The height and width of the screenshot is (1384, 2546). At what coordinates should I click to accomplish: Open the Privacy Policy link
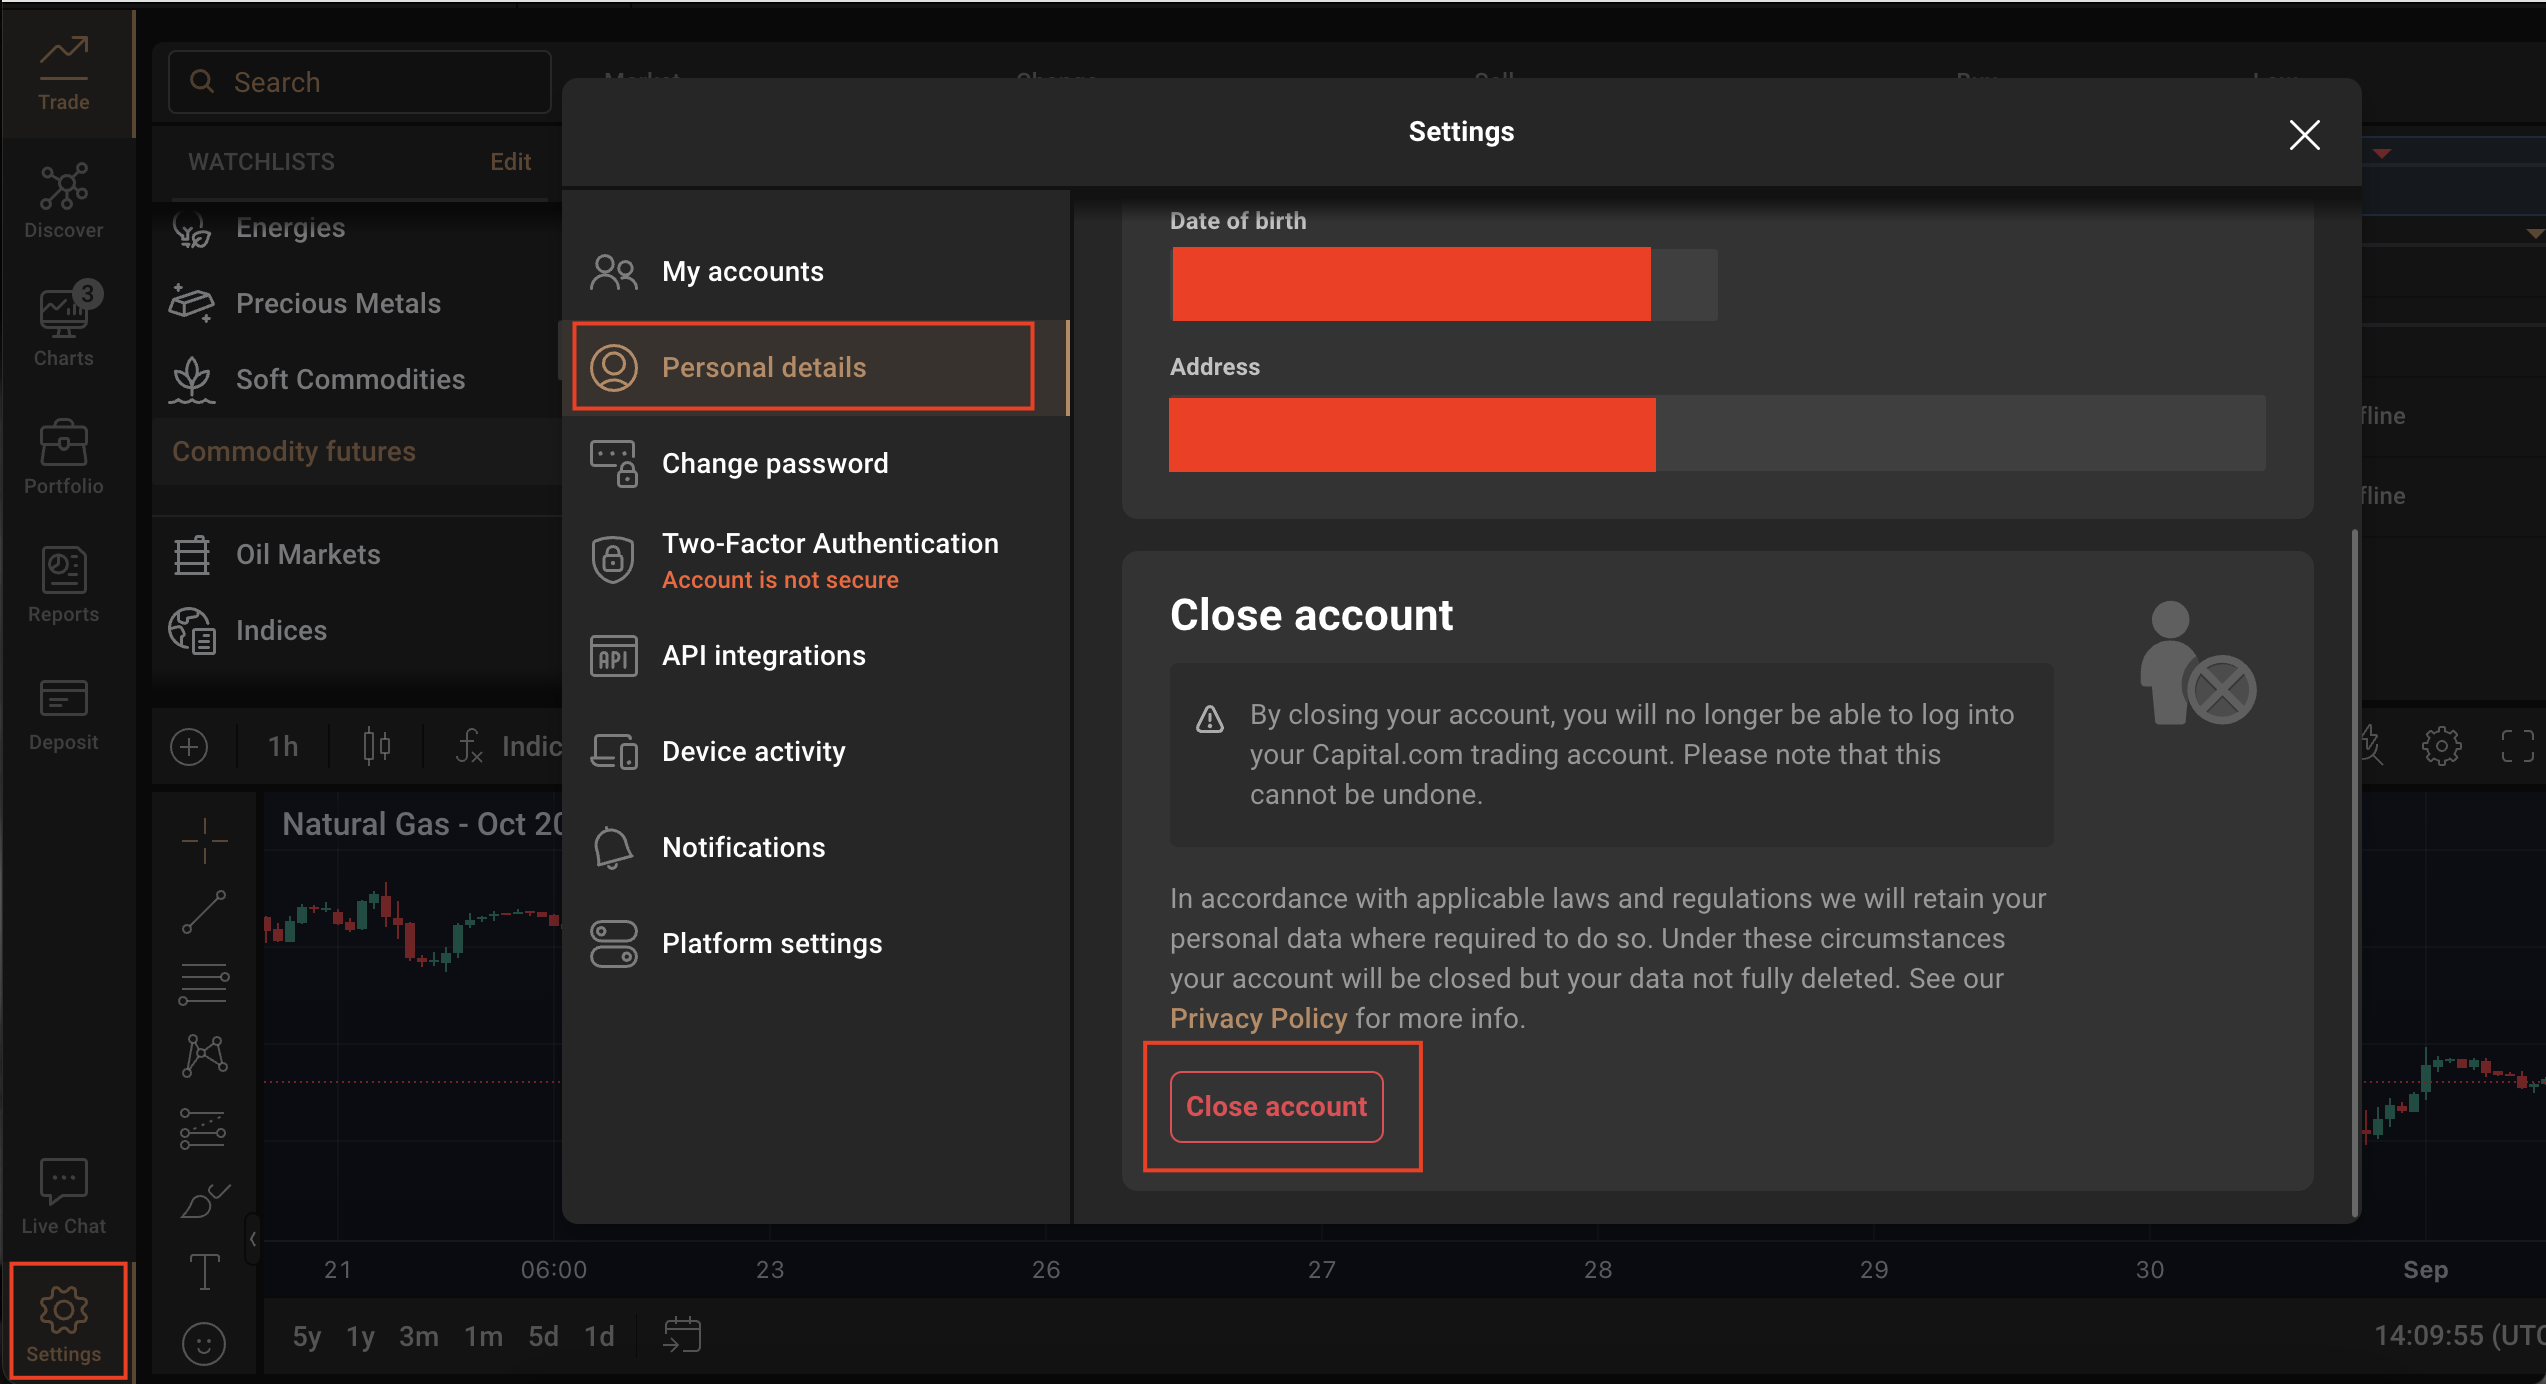coord(1258,1019)
